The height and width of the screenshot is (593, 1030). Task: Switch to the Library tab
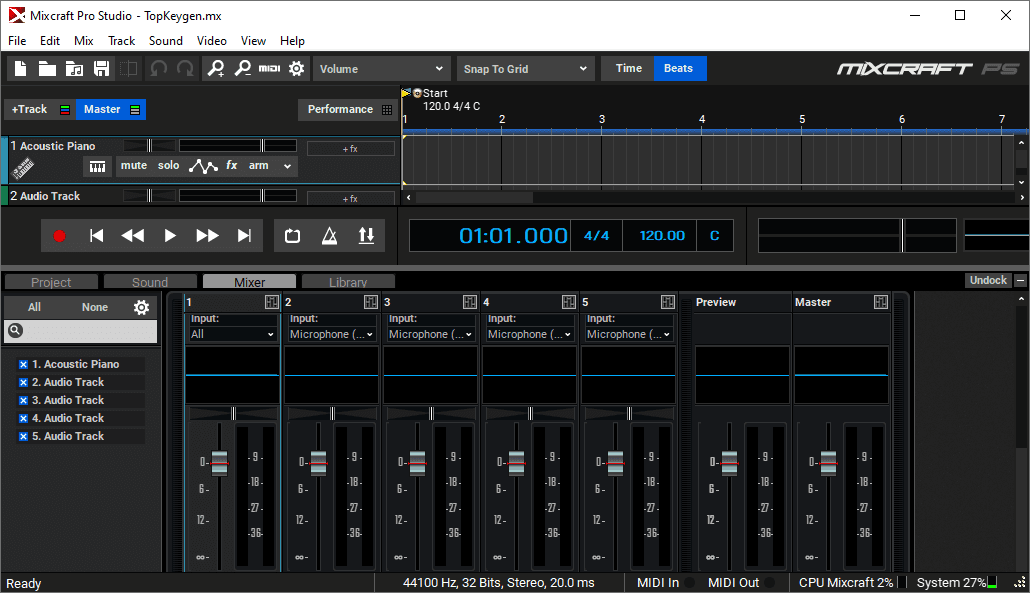tap(348, 282)
